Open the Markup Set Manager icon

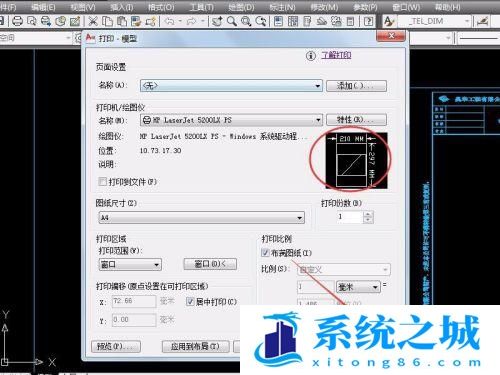point(336,21)
